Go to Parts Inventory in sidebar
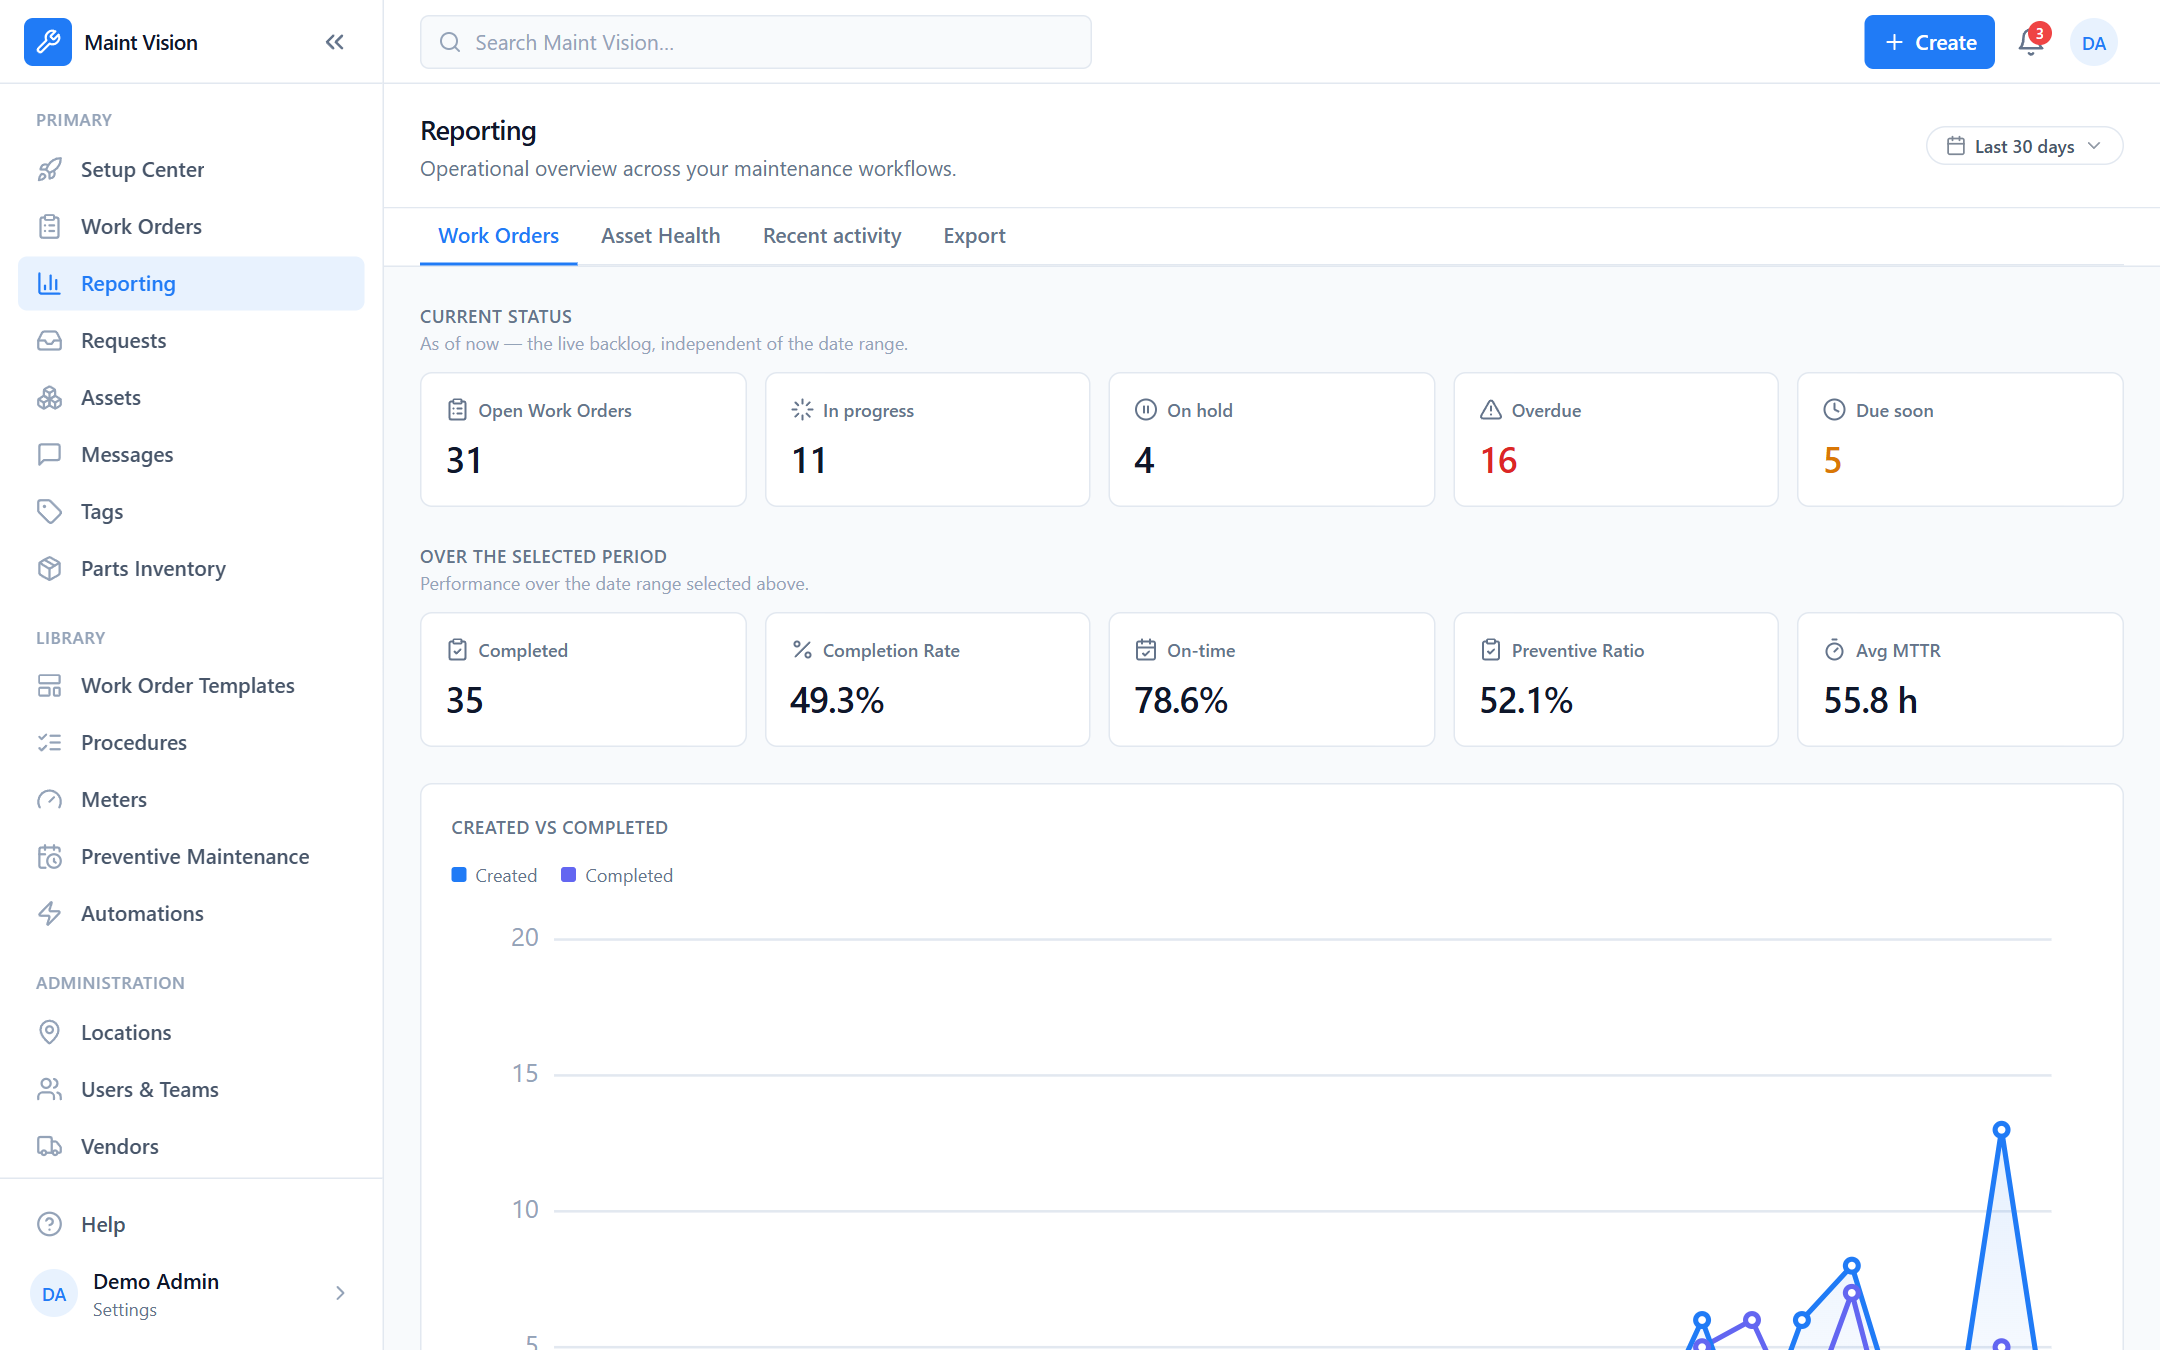2160x1350 pixels. pyautogui.click(x=191, y=569)
